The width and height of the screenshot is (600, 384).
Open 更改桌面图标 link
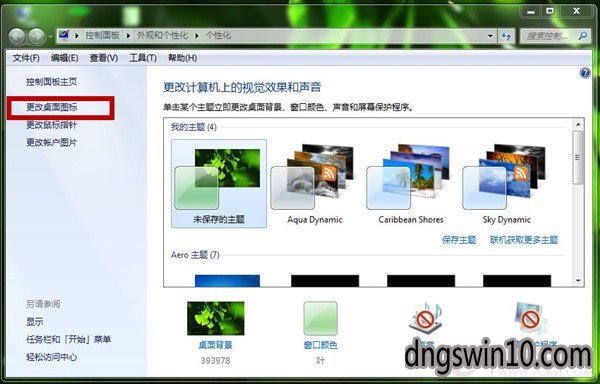(51, 107)
